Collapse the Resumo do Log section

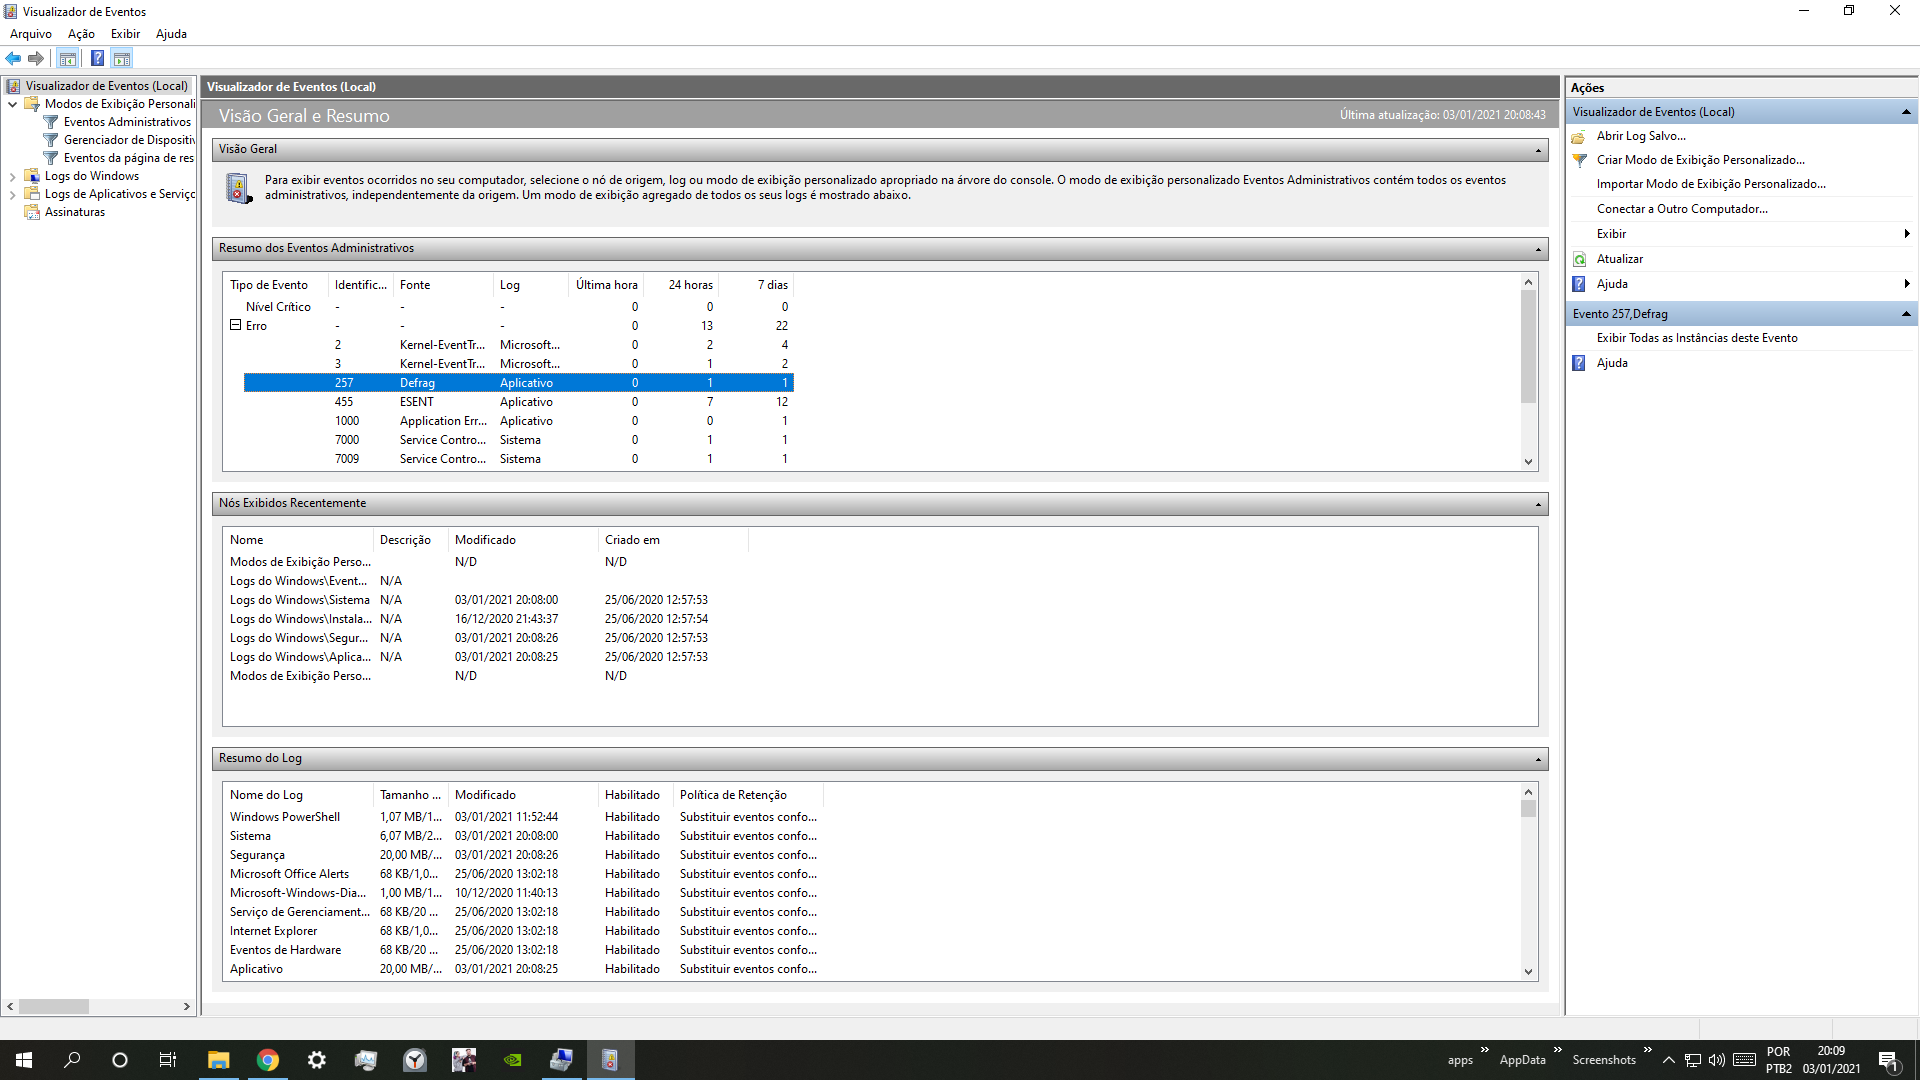[x=1538, y=759]
